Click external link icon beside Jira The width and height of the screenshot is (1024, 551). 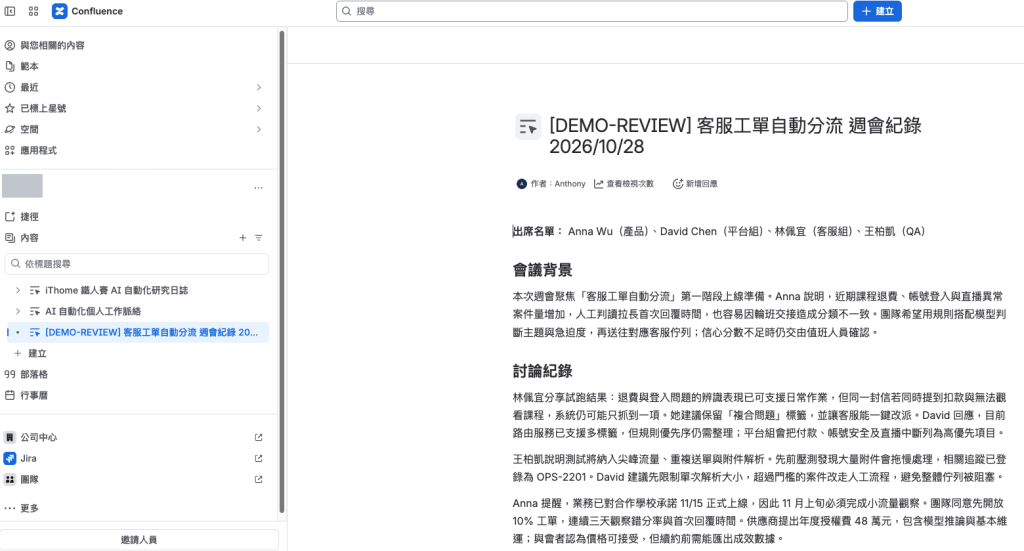tap(259, 458)
